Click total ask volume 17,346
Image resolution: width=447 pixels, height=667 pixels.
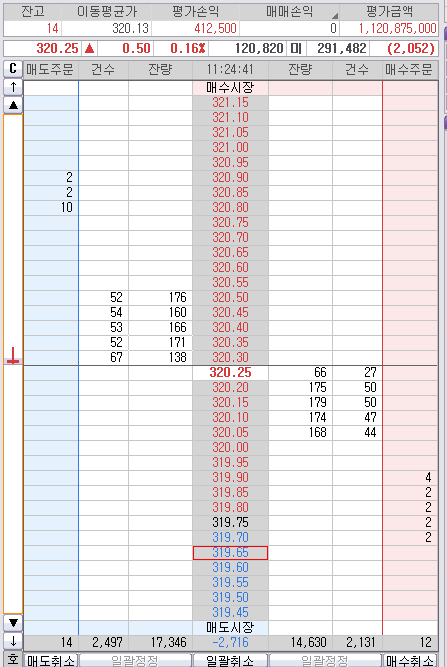160,642
